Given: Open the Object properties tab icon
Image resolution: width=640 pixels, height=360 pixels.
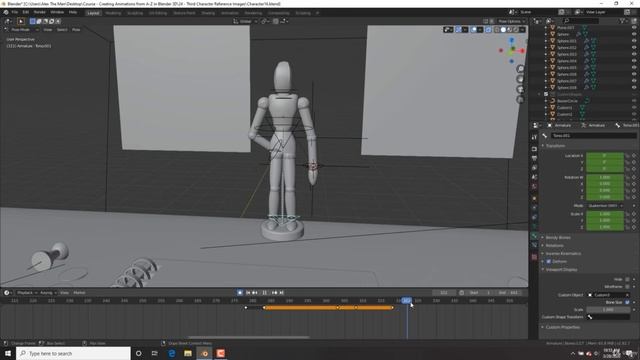Looking at the screenshot, I should point(534,198).
